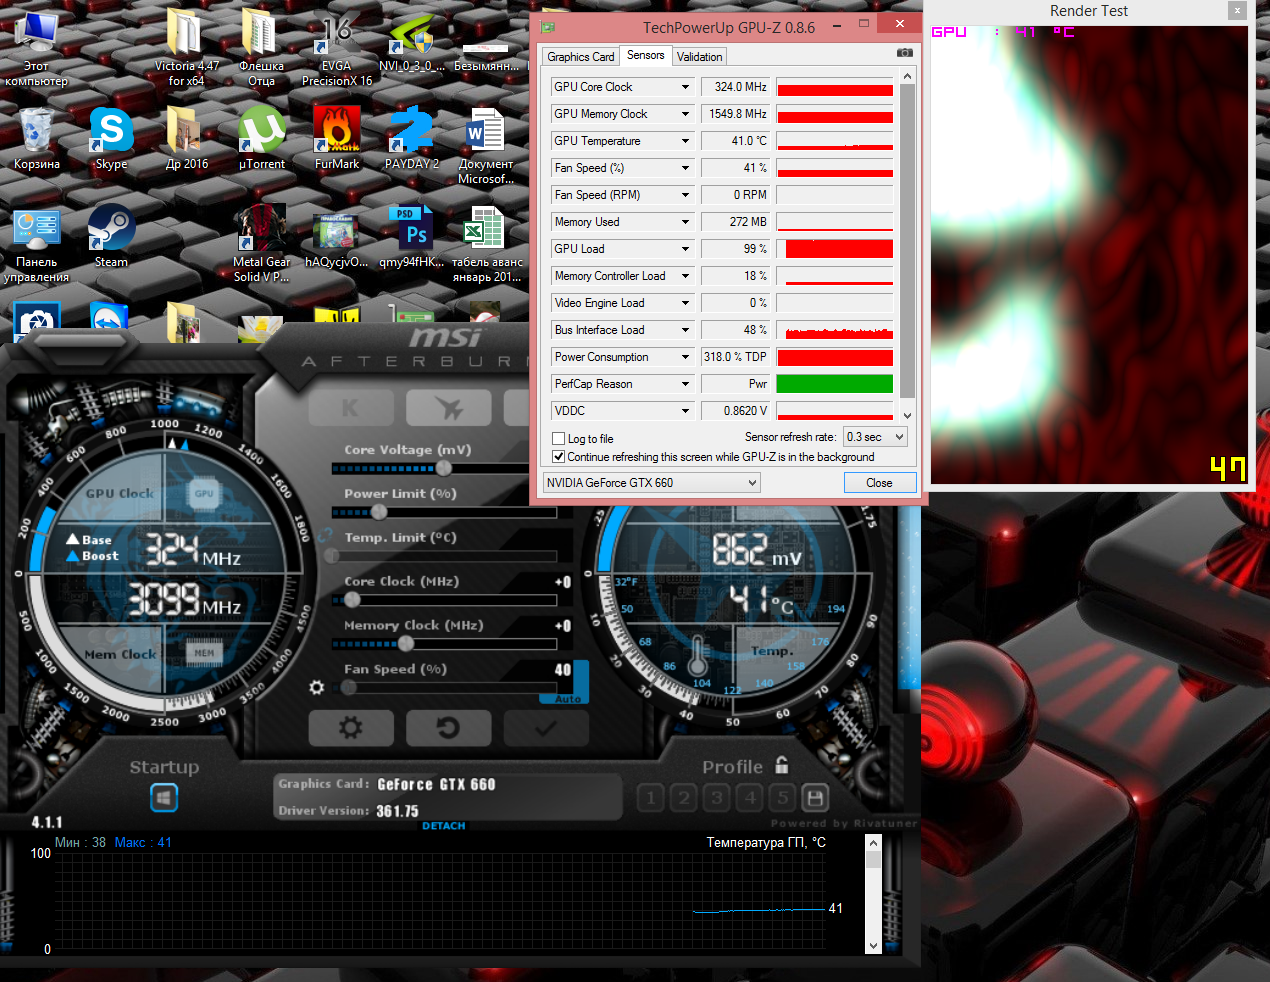Image resolution: width=1270 pixels, height=982 pixels.
Task: Launch the Steam desktop shortcut
Action: pyautogui.click(x=111, y=237)
